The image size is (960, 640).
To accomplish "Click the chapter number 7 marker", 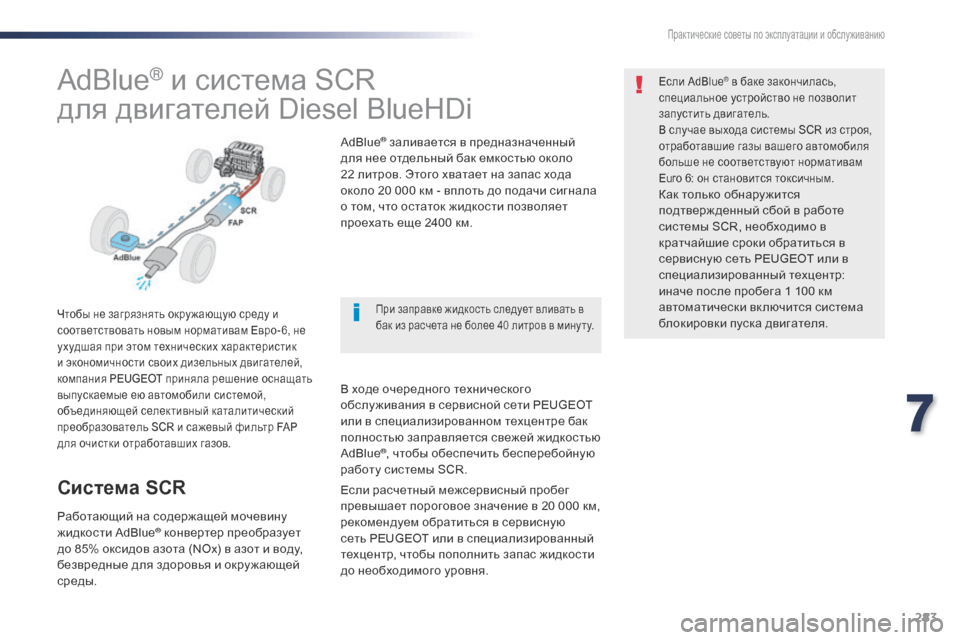I will pos(920,413).
